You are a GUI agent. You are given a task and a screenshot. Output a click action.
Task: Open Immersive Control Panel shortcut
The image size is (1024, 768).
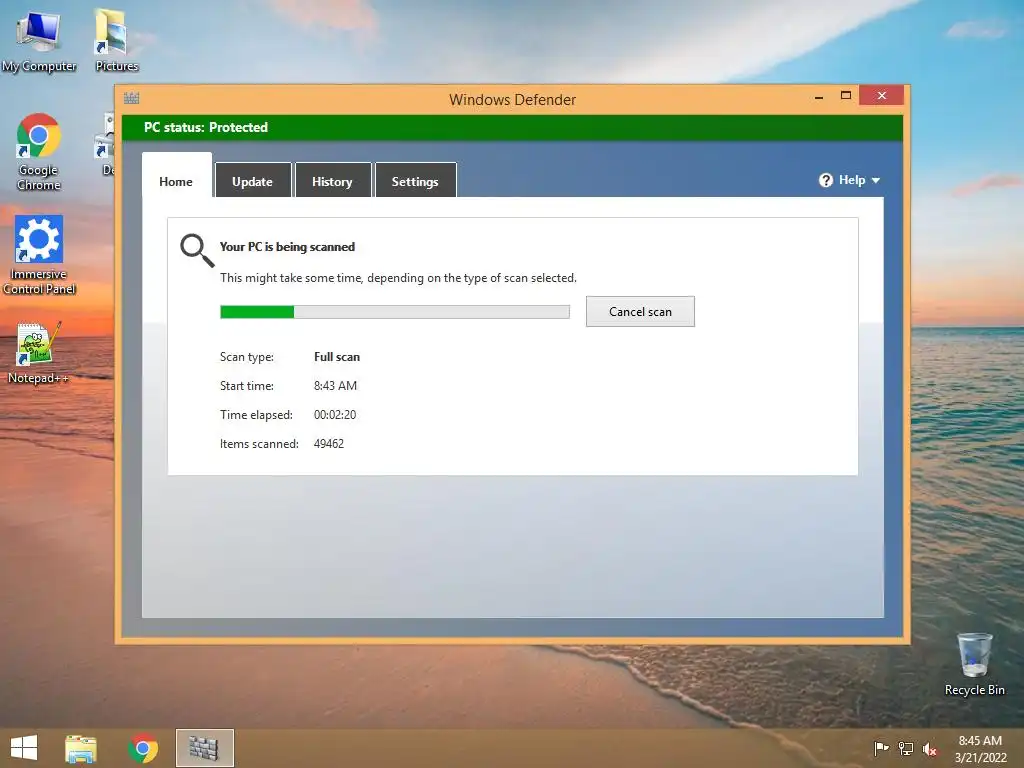tap(39, 255)
